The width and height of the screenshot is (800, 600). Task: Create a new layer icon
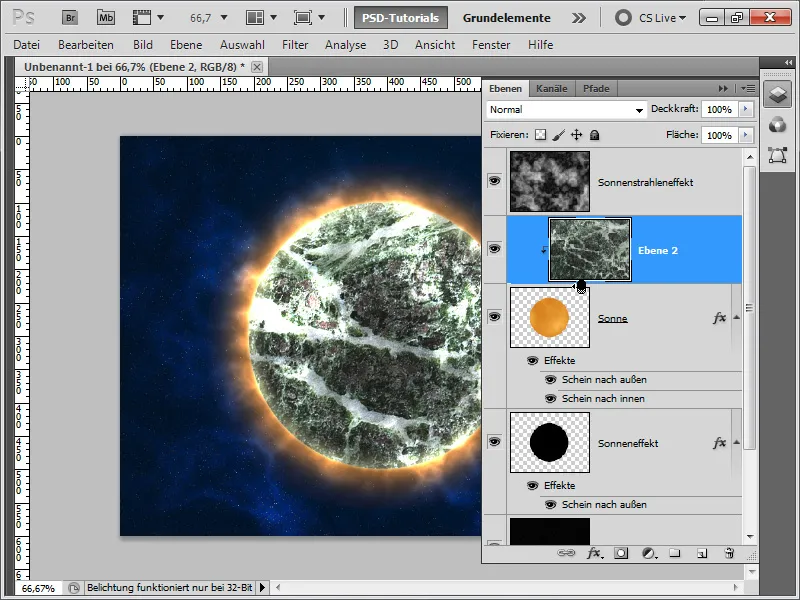click(702, 553)
